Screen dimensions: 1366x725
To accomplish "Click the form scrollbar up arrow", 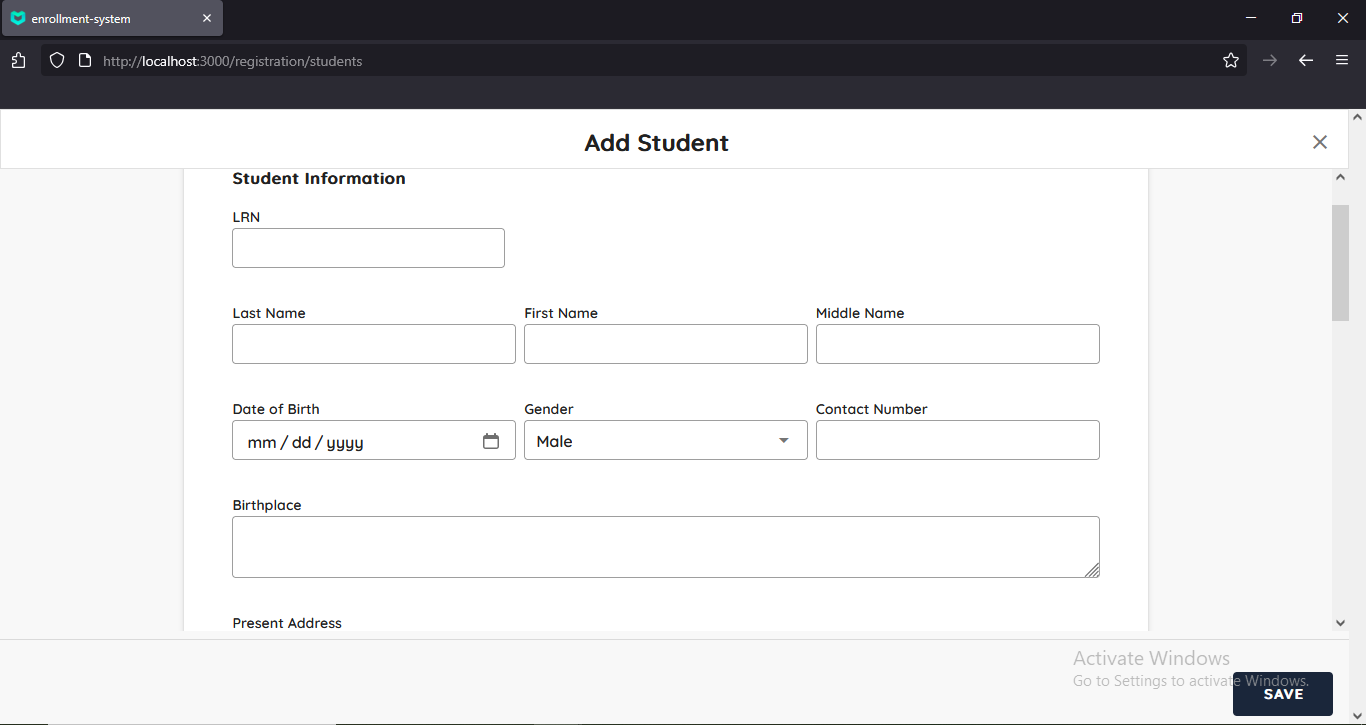I will point(1341,177).
